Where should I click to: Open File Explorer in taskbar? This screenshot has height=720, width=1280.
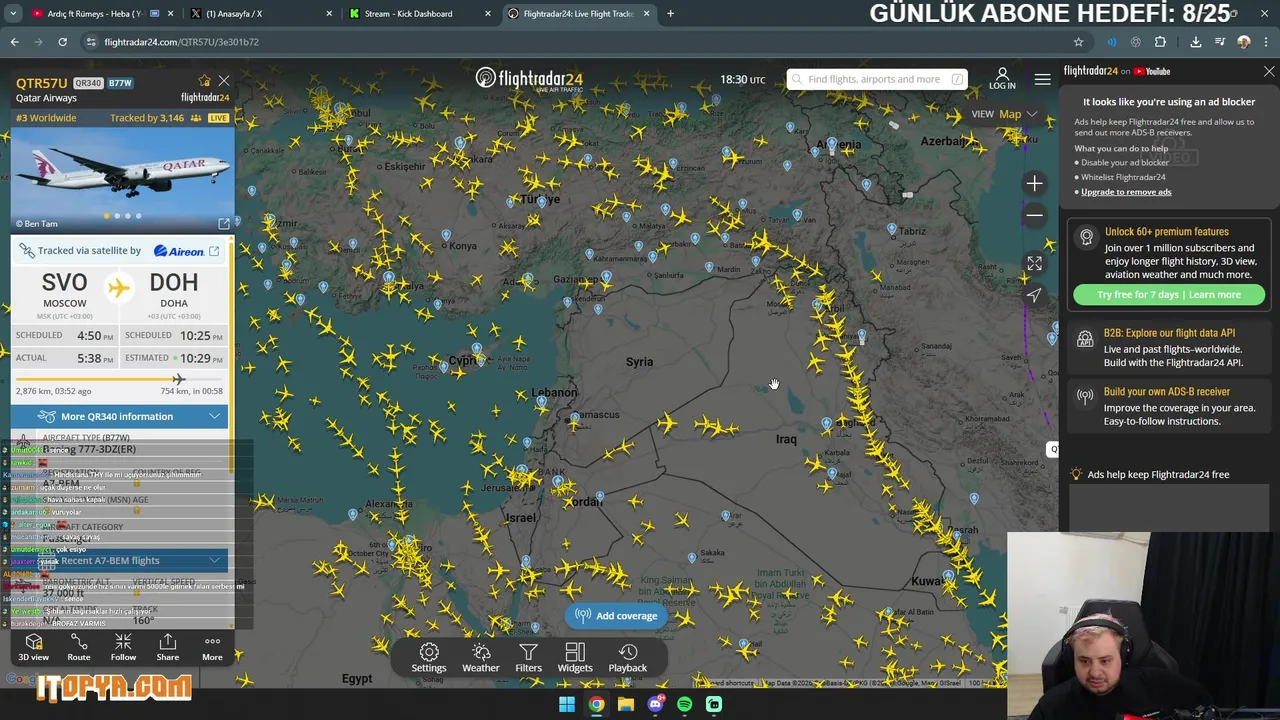click(x=625, y=704)
